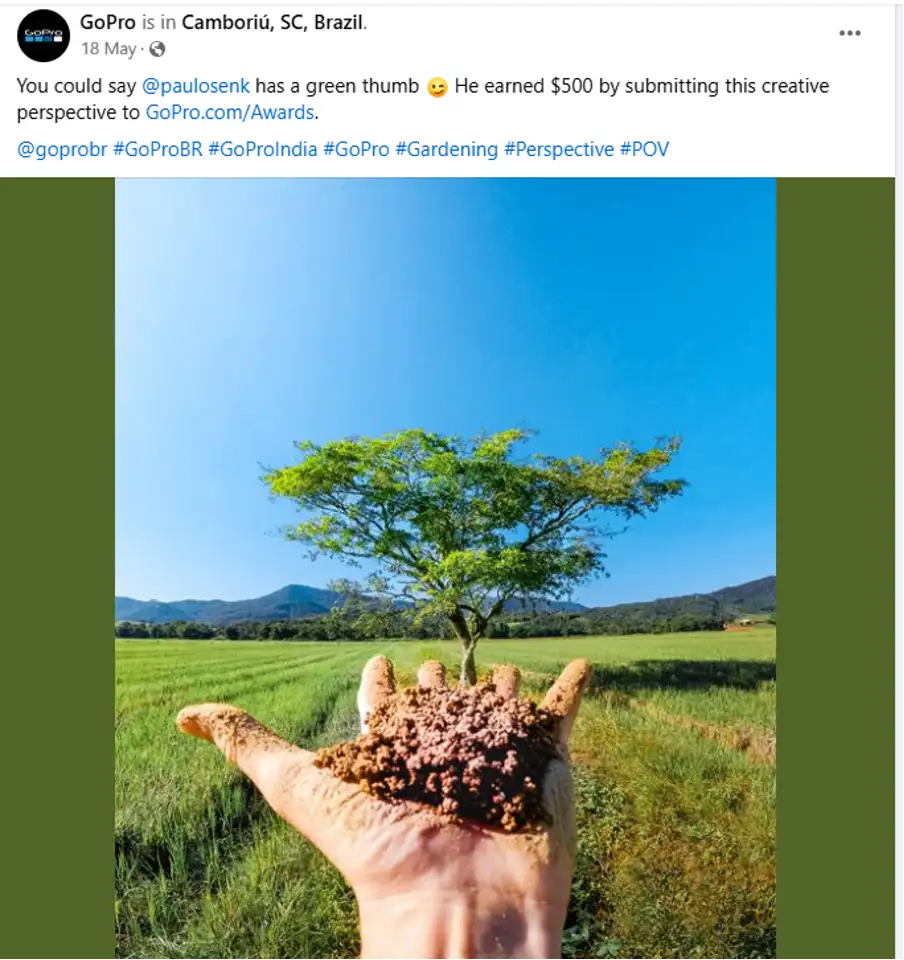Open the #GoProIndia hashtag

[x=262, y=149]
